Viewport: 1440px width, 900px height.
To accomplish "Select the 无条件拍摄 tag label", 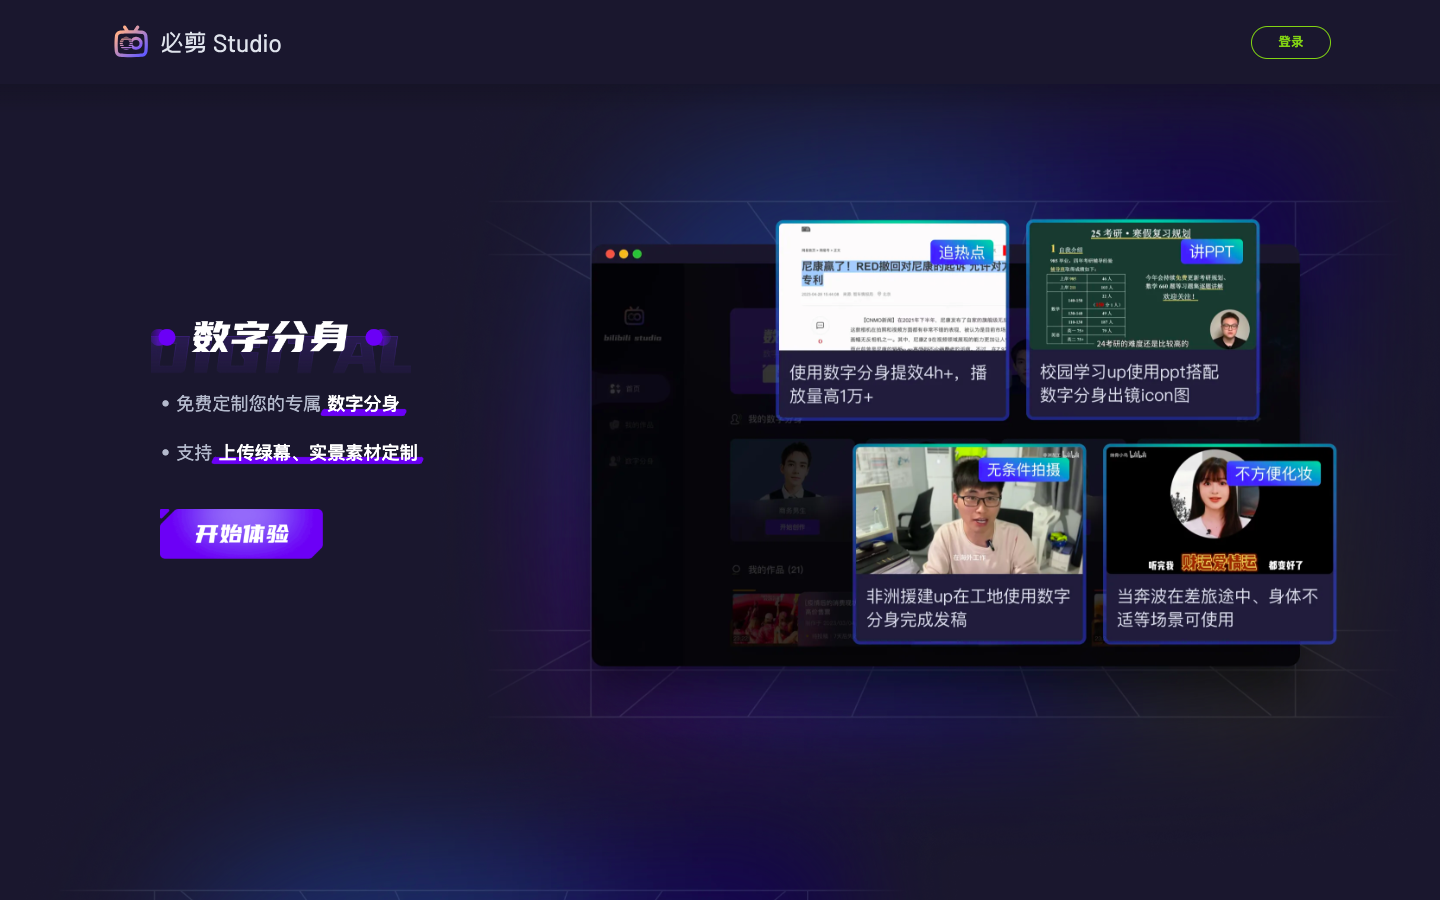I will pos(1023,470).
